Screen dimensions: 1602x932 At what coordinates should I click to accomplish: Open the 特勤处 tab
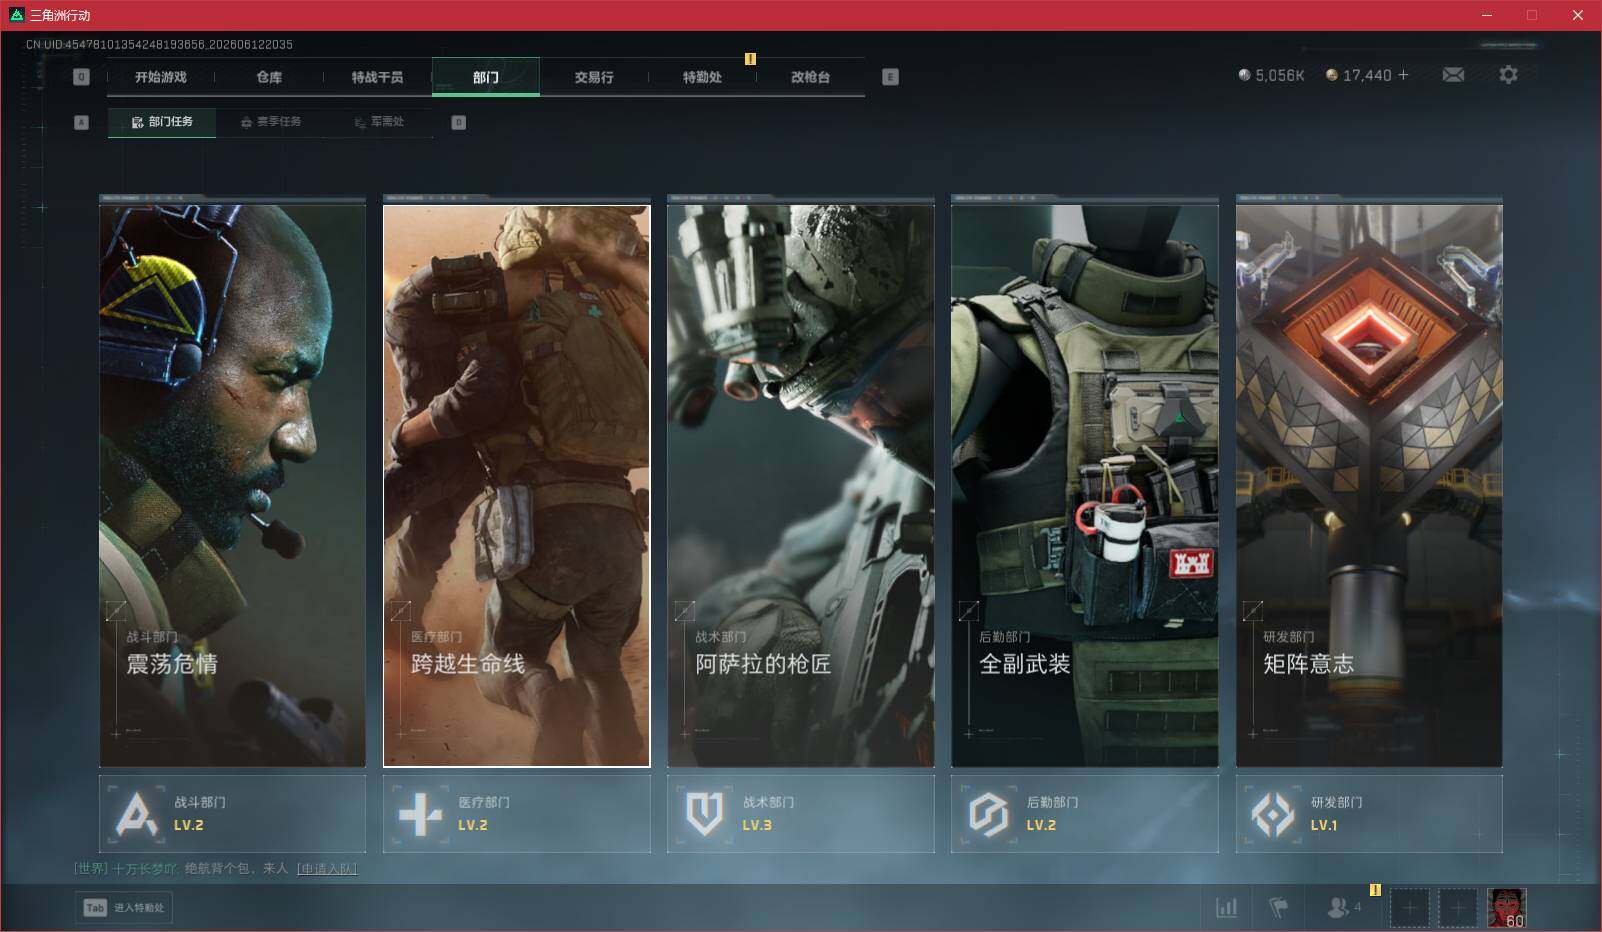click(x=702, y=77)
